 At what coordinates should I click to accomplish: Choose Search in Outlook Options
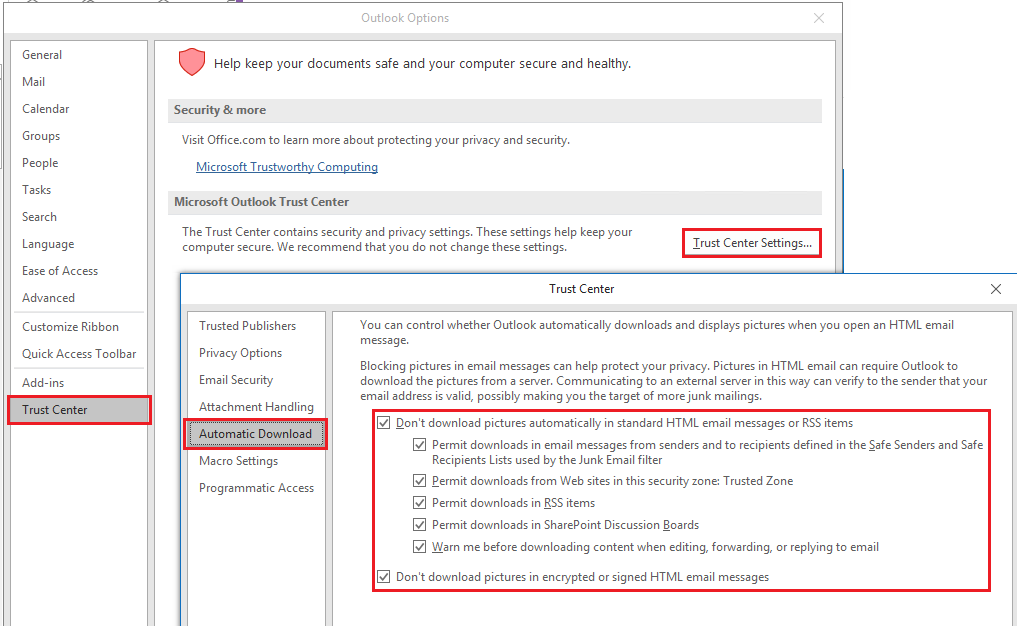[x=40, y=217]
